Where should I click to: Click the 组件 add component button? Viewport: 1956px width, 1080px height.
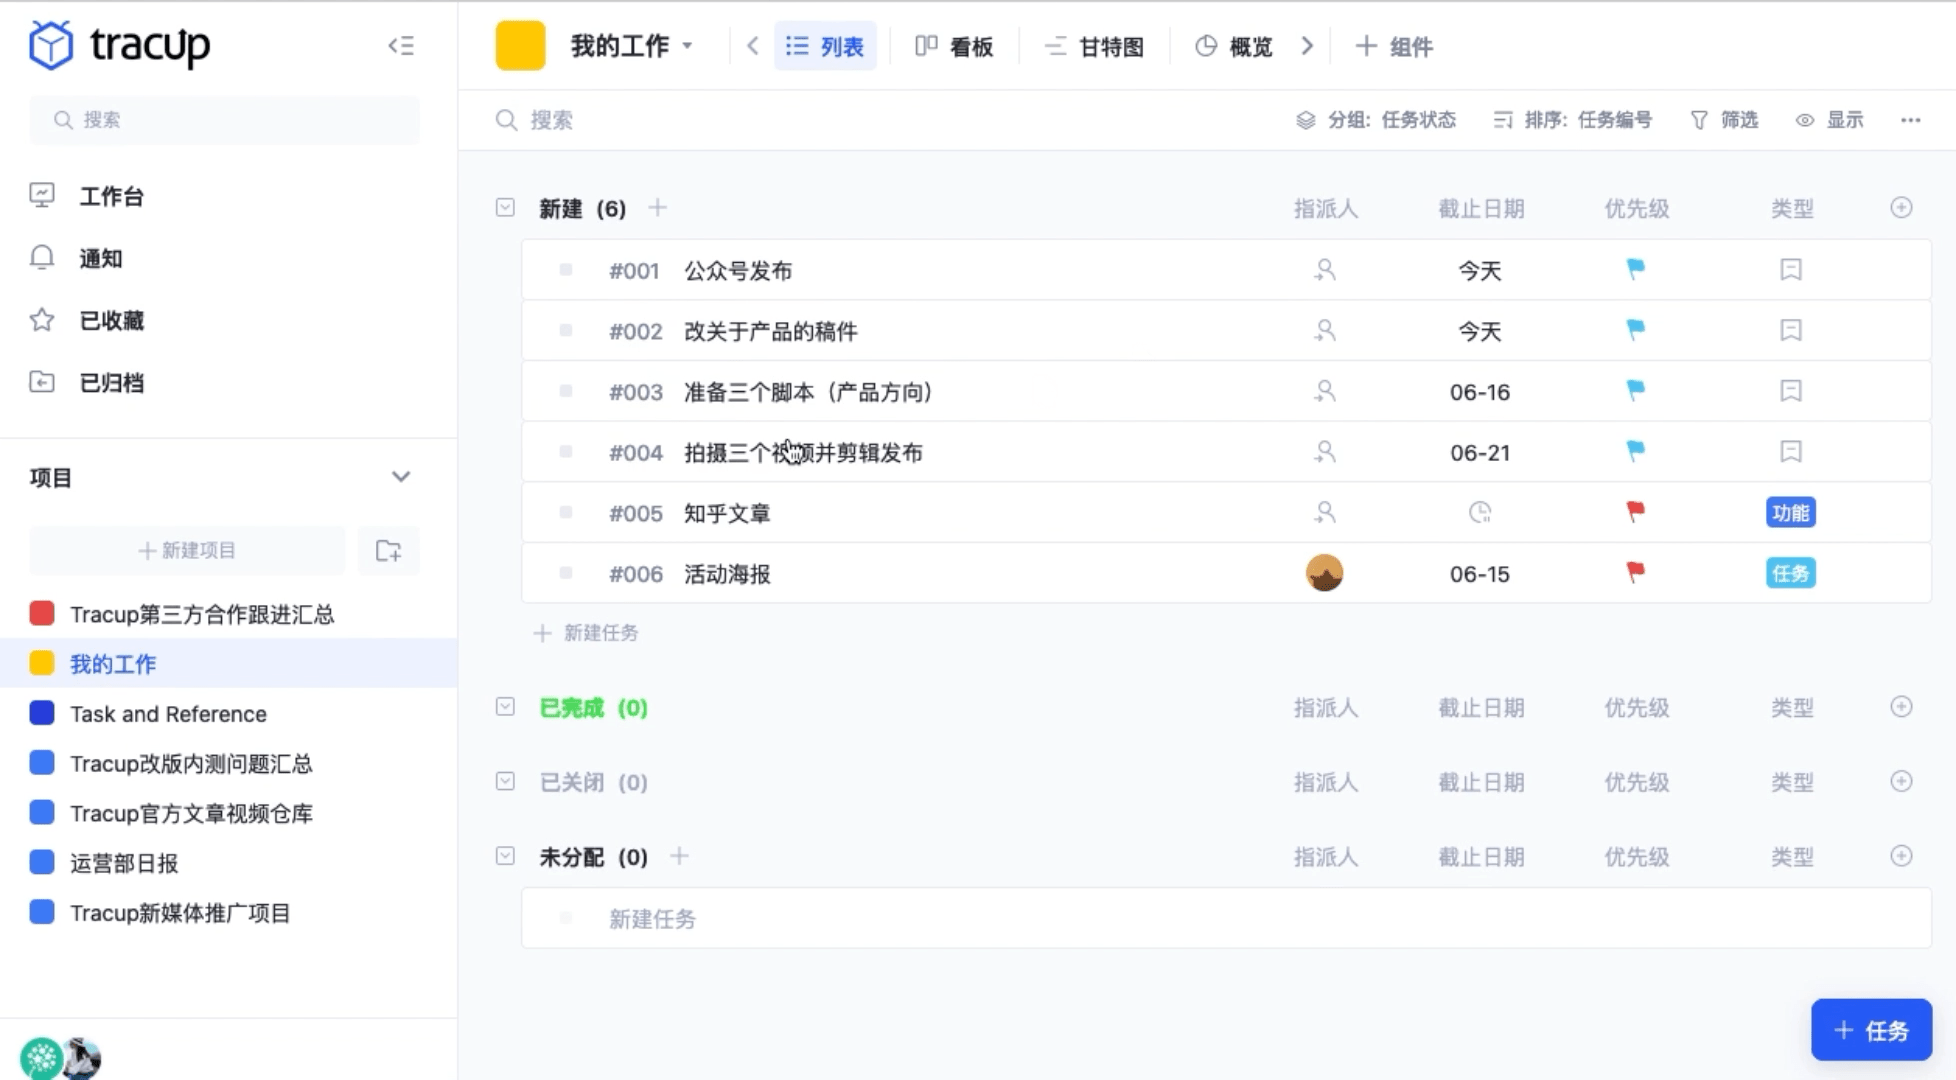pos(1394,46)
